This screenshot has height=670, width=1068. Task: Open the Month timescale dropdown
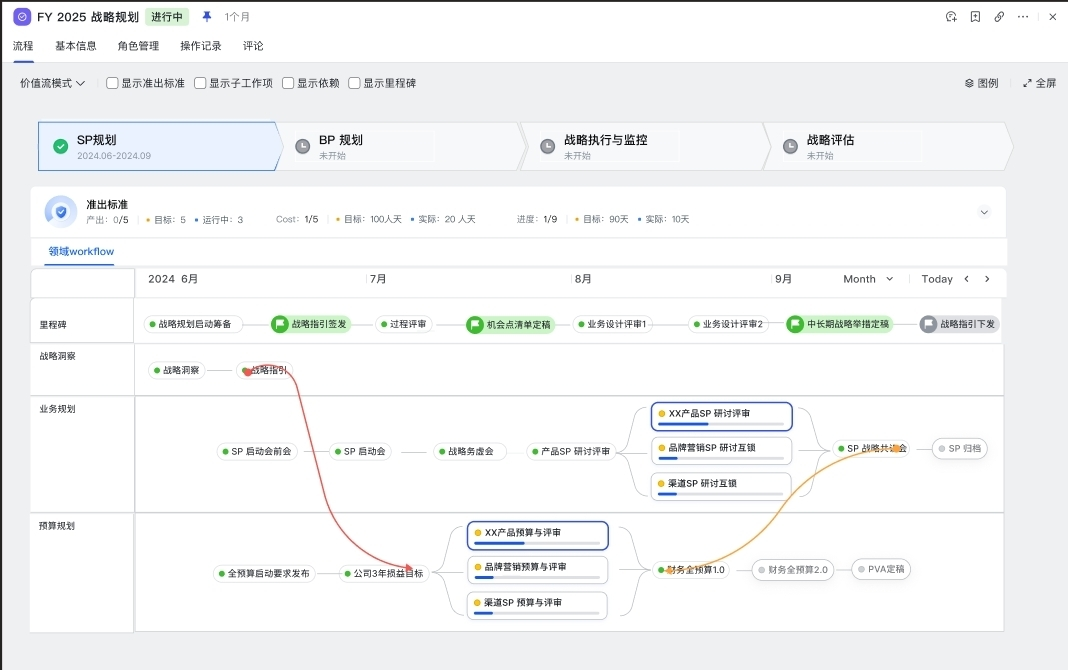[867, 279]
